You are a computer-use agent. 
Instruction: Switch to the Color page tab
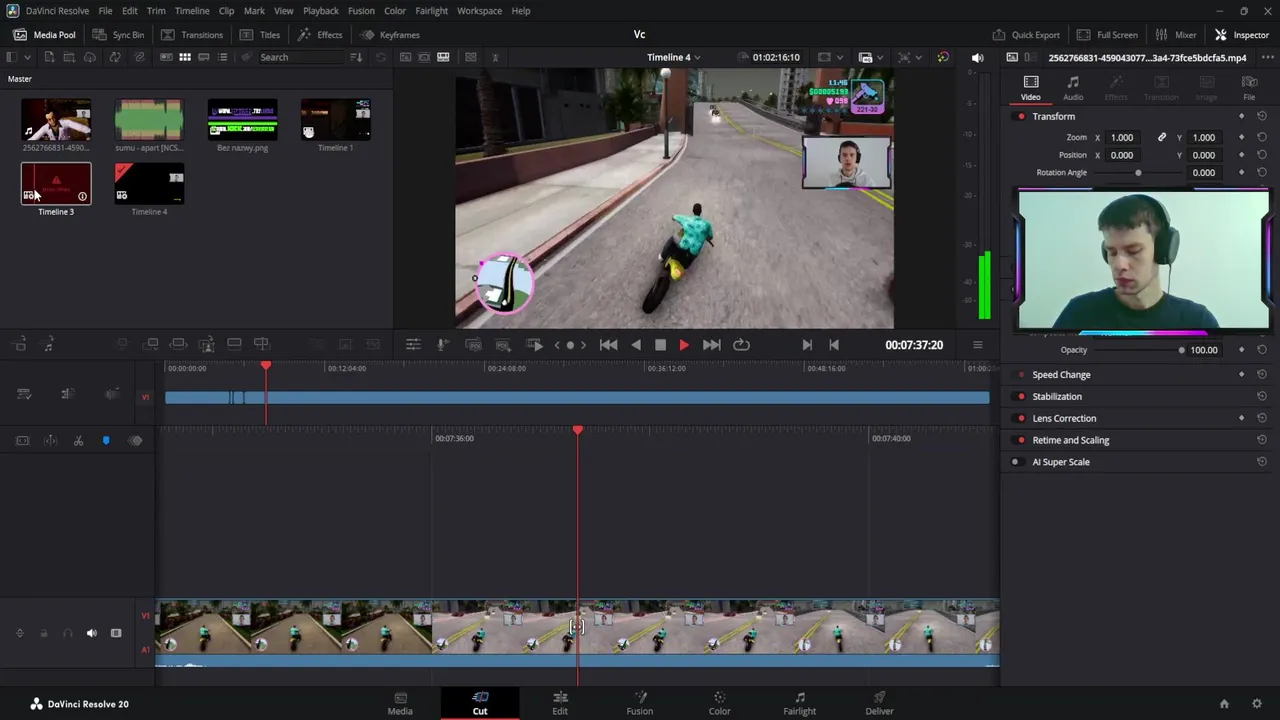tap(719, 703)
